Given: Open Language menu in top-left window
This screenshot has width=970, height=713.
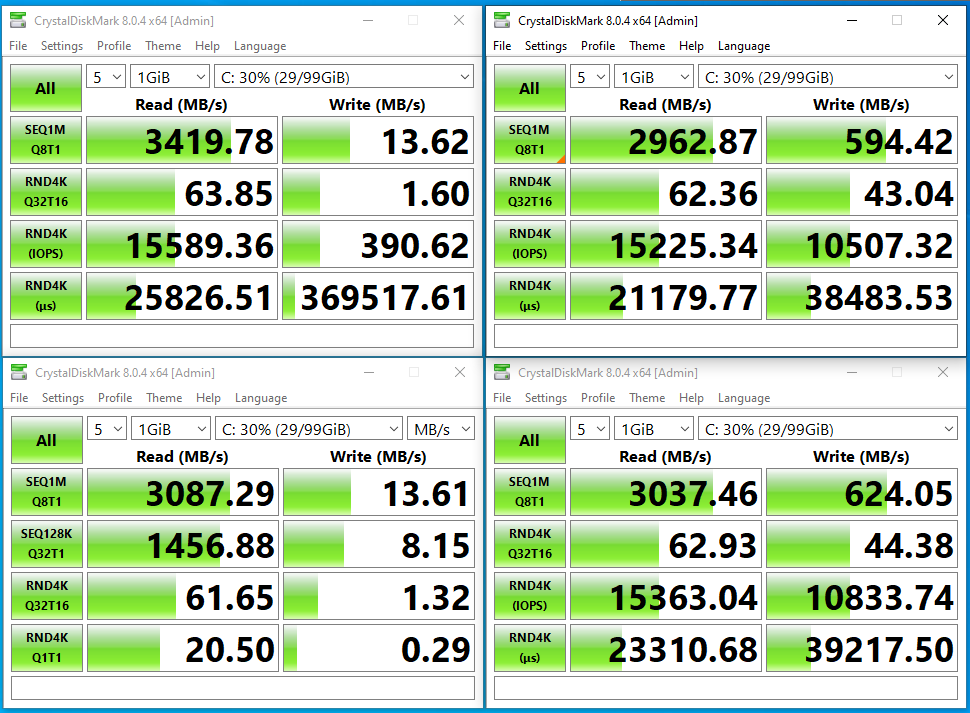Looking at the screenshot, I should click(x=260, y=46).
